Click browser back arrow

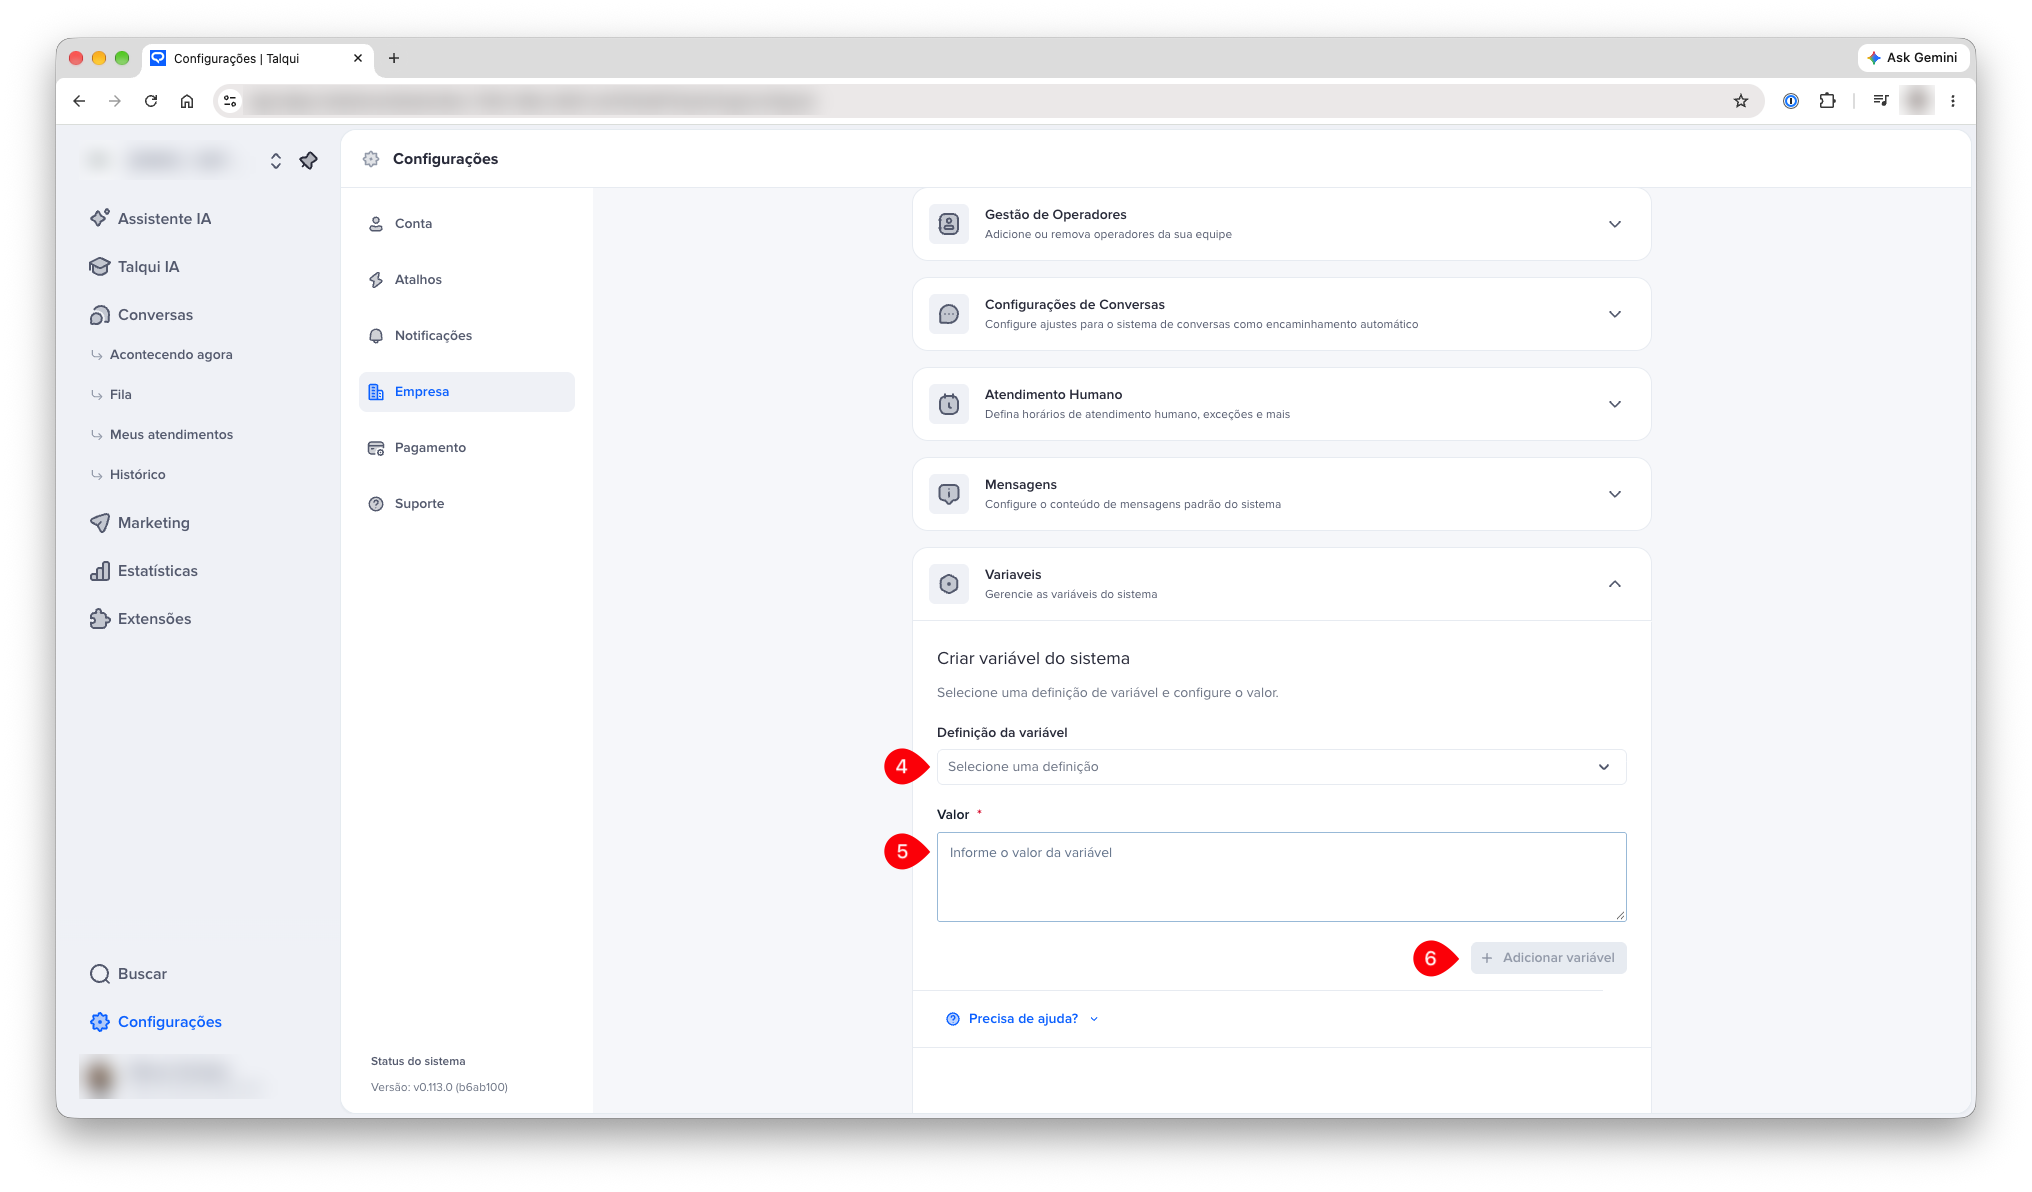(79, 101)
